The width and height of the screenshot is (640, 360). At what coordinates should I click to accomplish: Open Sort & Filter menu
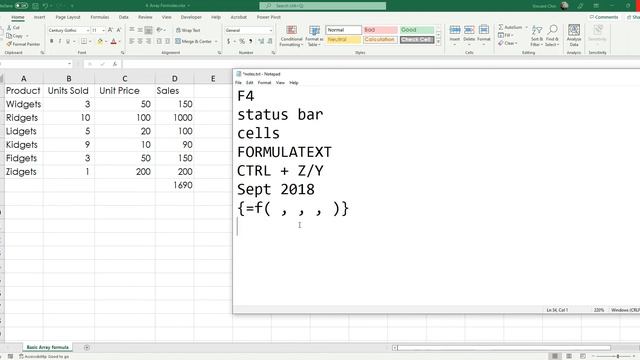pos(537,36)
